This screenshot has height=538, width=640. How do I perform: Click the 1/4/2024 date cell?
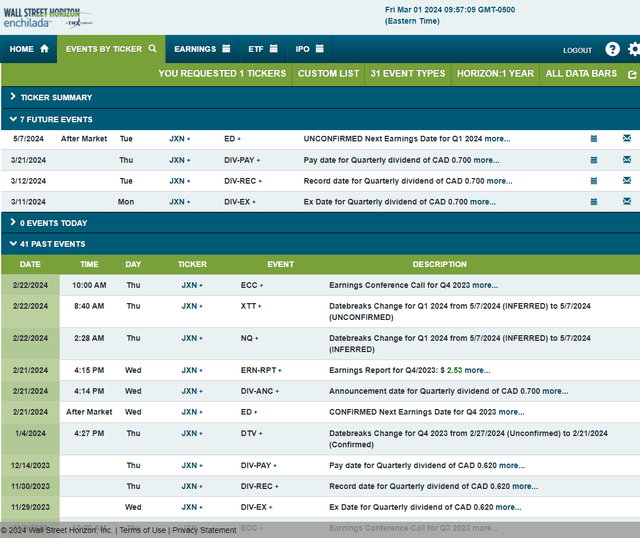coord(30,434)
